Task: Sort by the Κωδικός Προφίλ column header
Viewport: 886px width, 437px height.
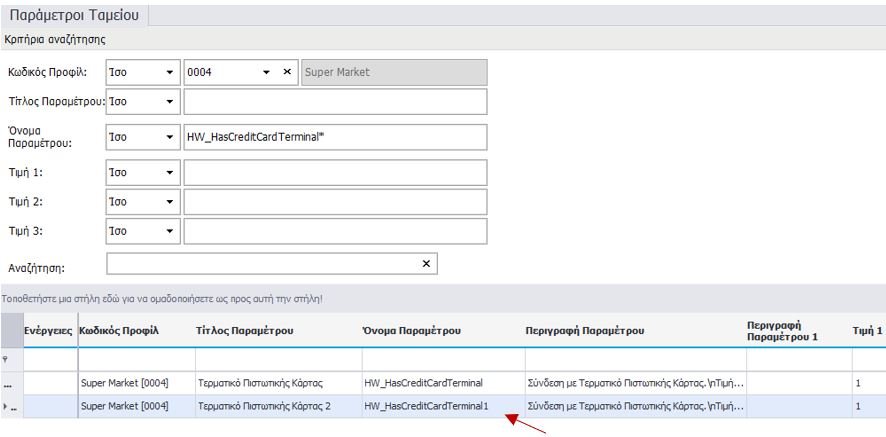Action: (x=118, y=330)
